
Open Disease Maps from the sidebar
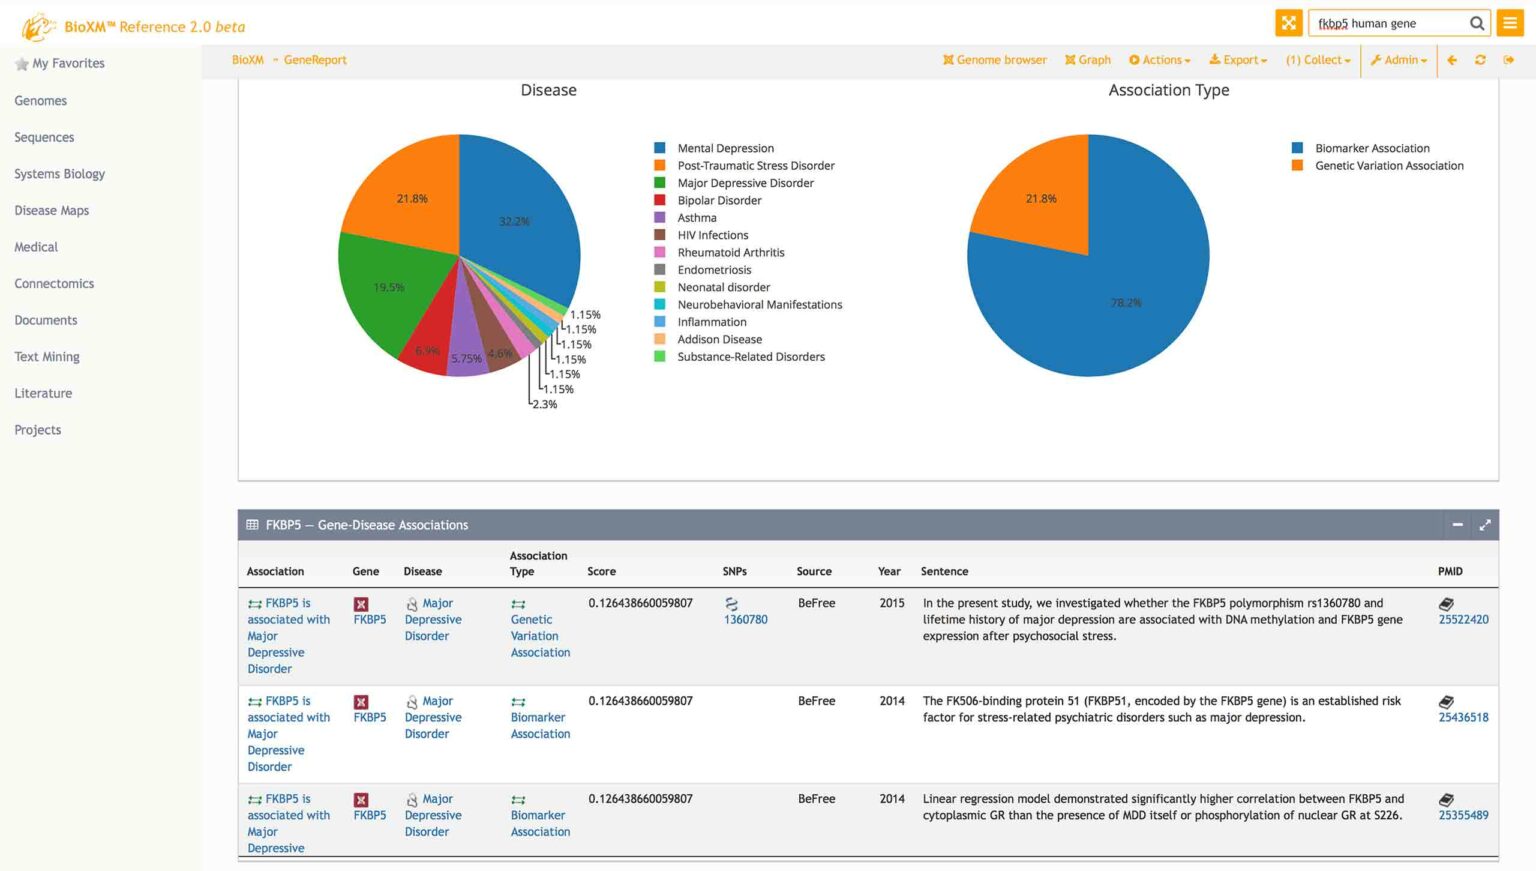[x=51, y=210]
